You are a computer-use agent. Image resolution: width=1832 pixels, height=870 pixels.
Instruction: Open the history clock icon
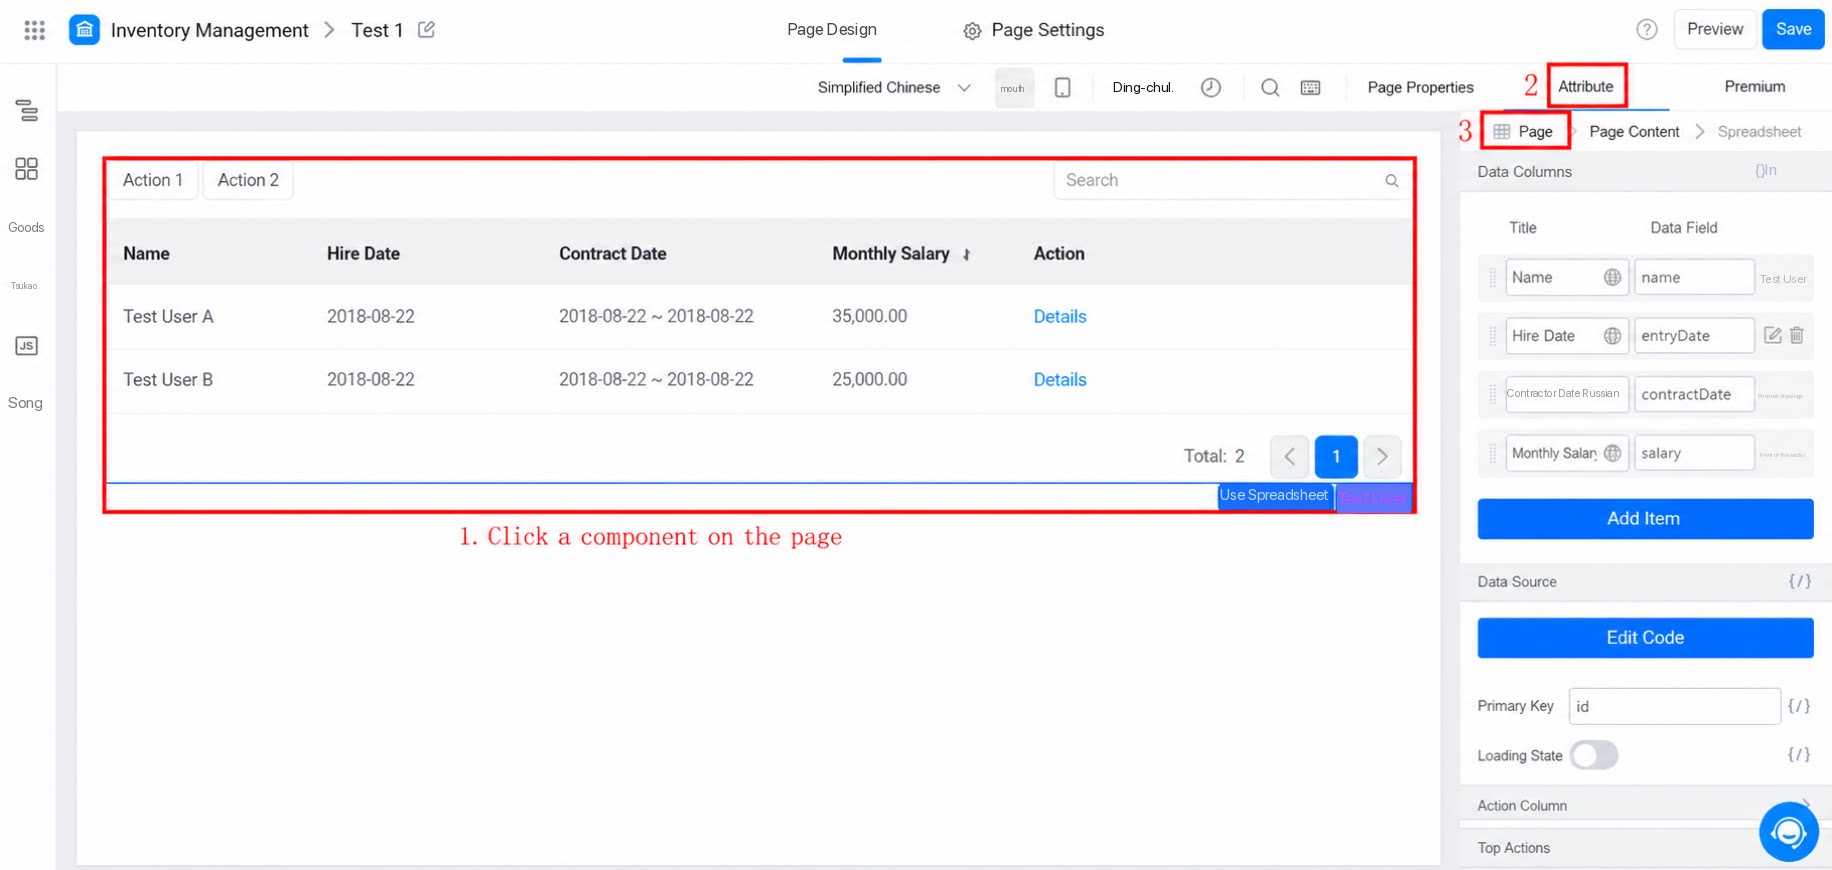tap(1210, 87)
